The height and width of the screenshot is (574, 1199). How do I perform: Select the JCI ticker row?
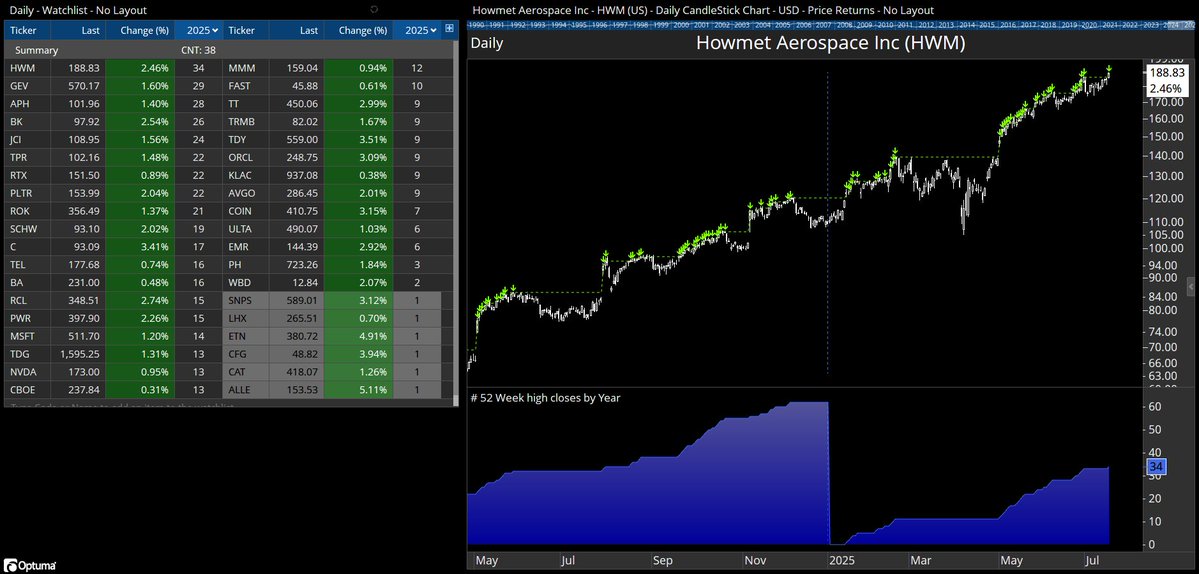pyautogui.click(x=112, y=139)
